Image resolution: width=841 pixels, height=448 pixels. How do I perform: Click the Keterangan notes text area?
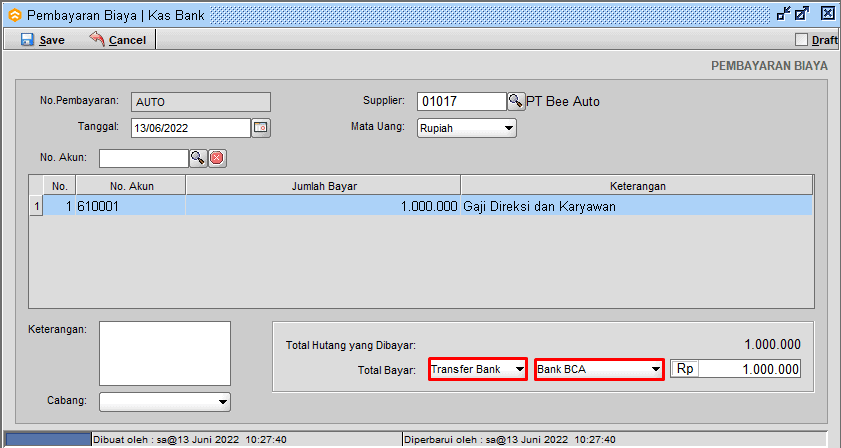coord(165,354)
